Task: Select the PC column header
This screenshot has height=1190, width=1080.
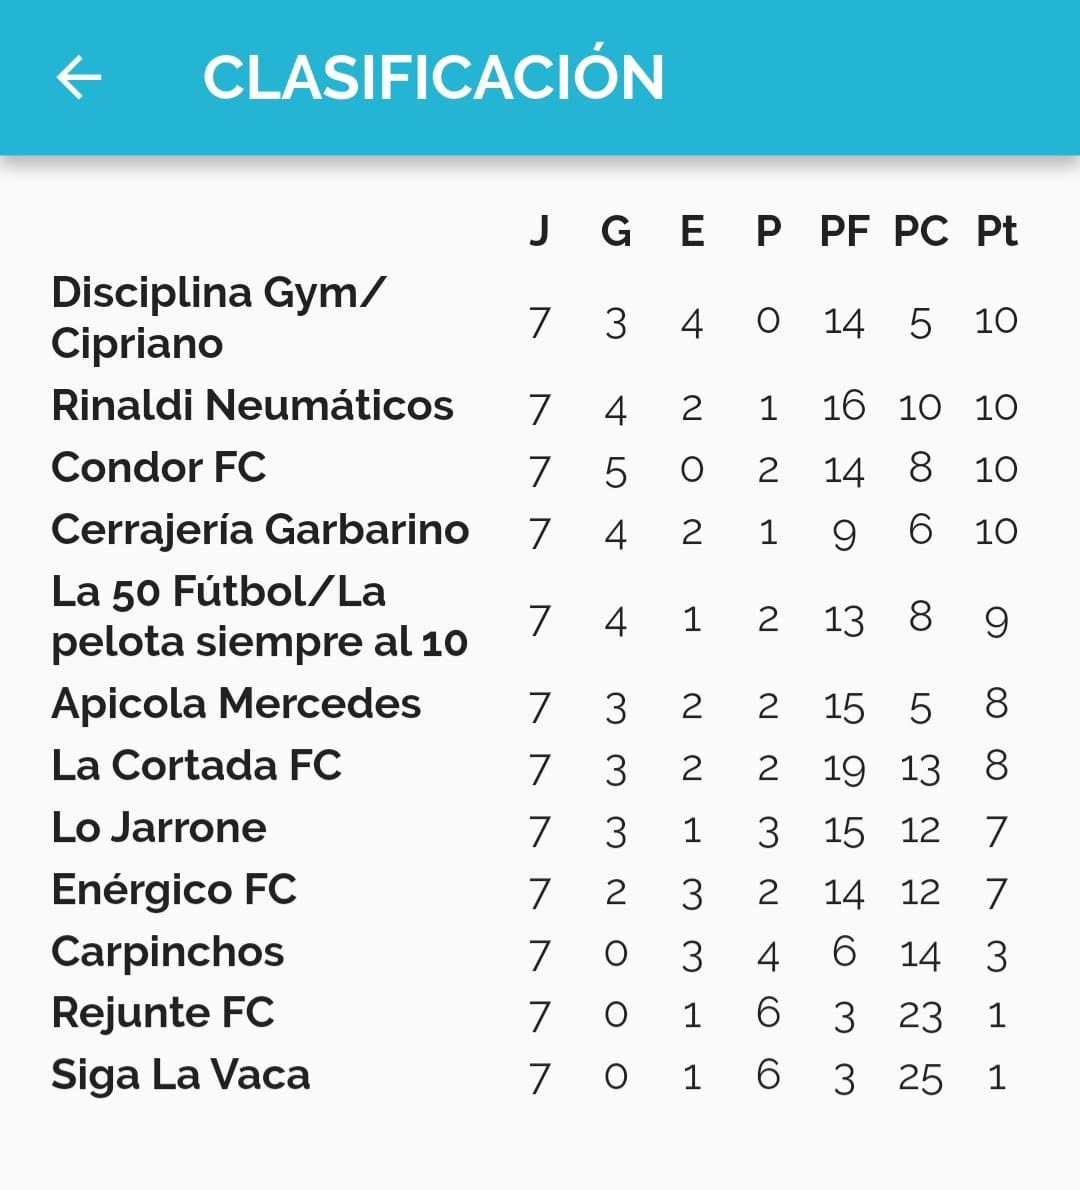Action: point(920,232)
